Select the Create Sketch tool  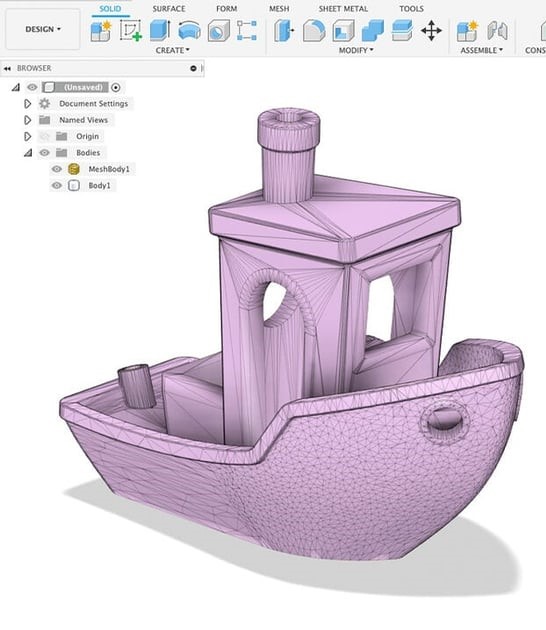[x=131, y=31]
